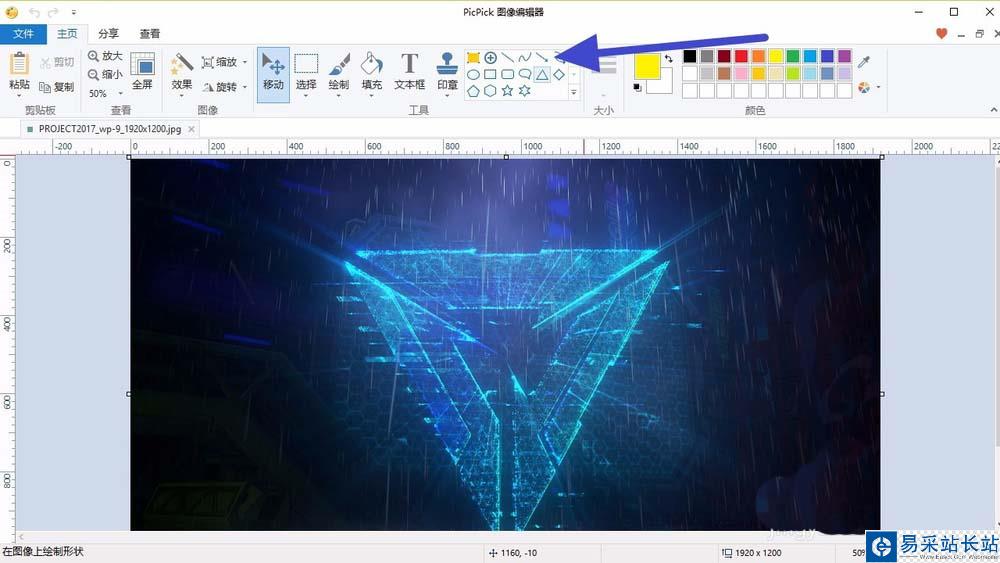
Task: Click the 复制 copy button
Action: click(57, 87)
